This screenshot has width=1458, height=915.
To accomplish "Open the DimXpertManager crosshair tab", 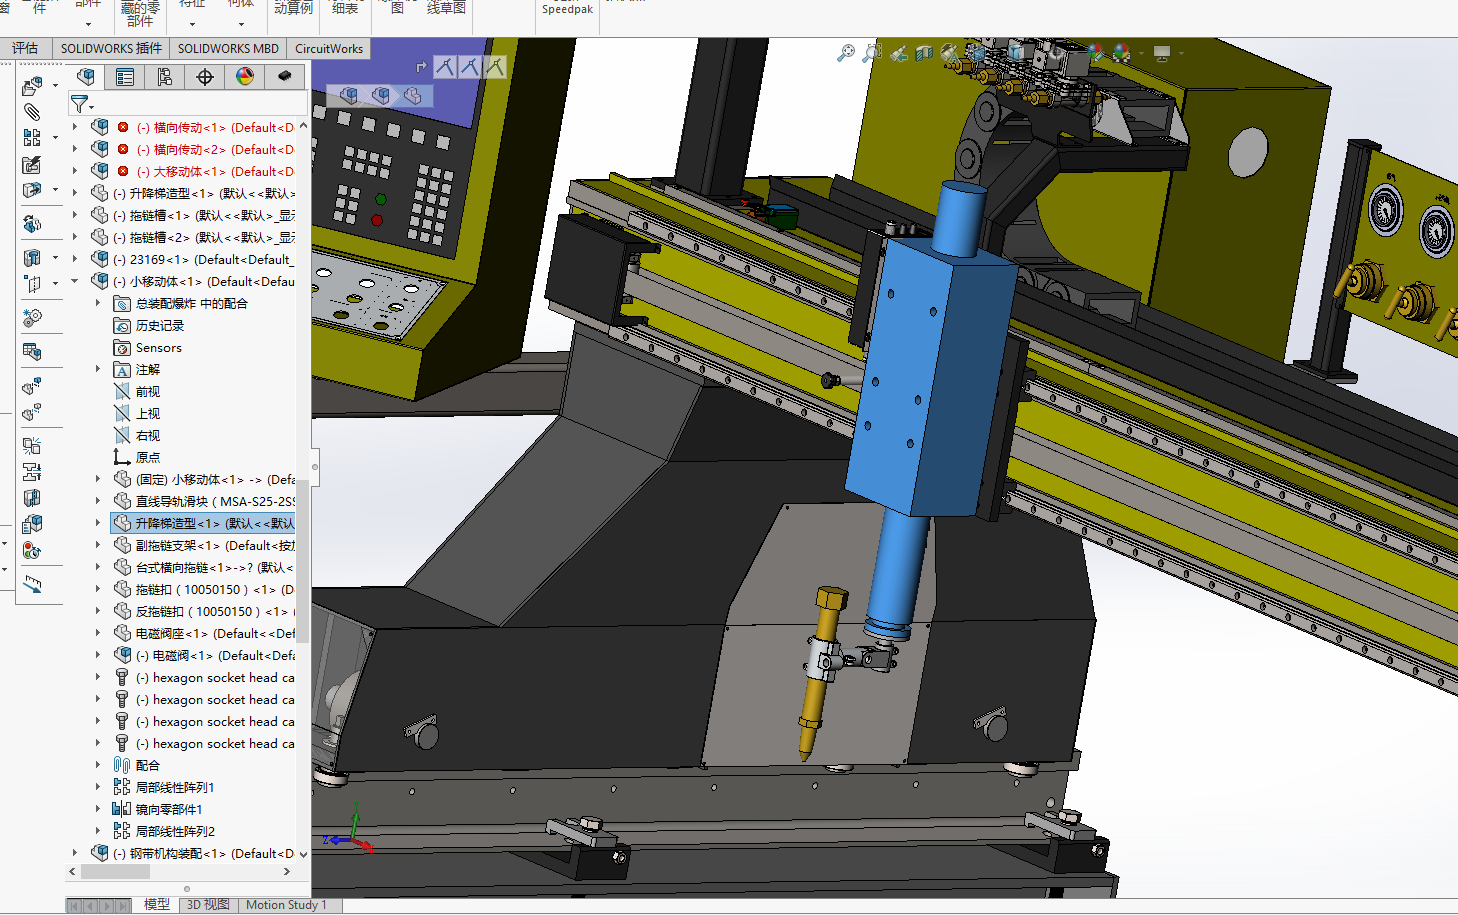I will [x=205, y=77].
